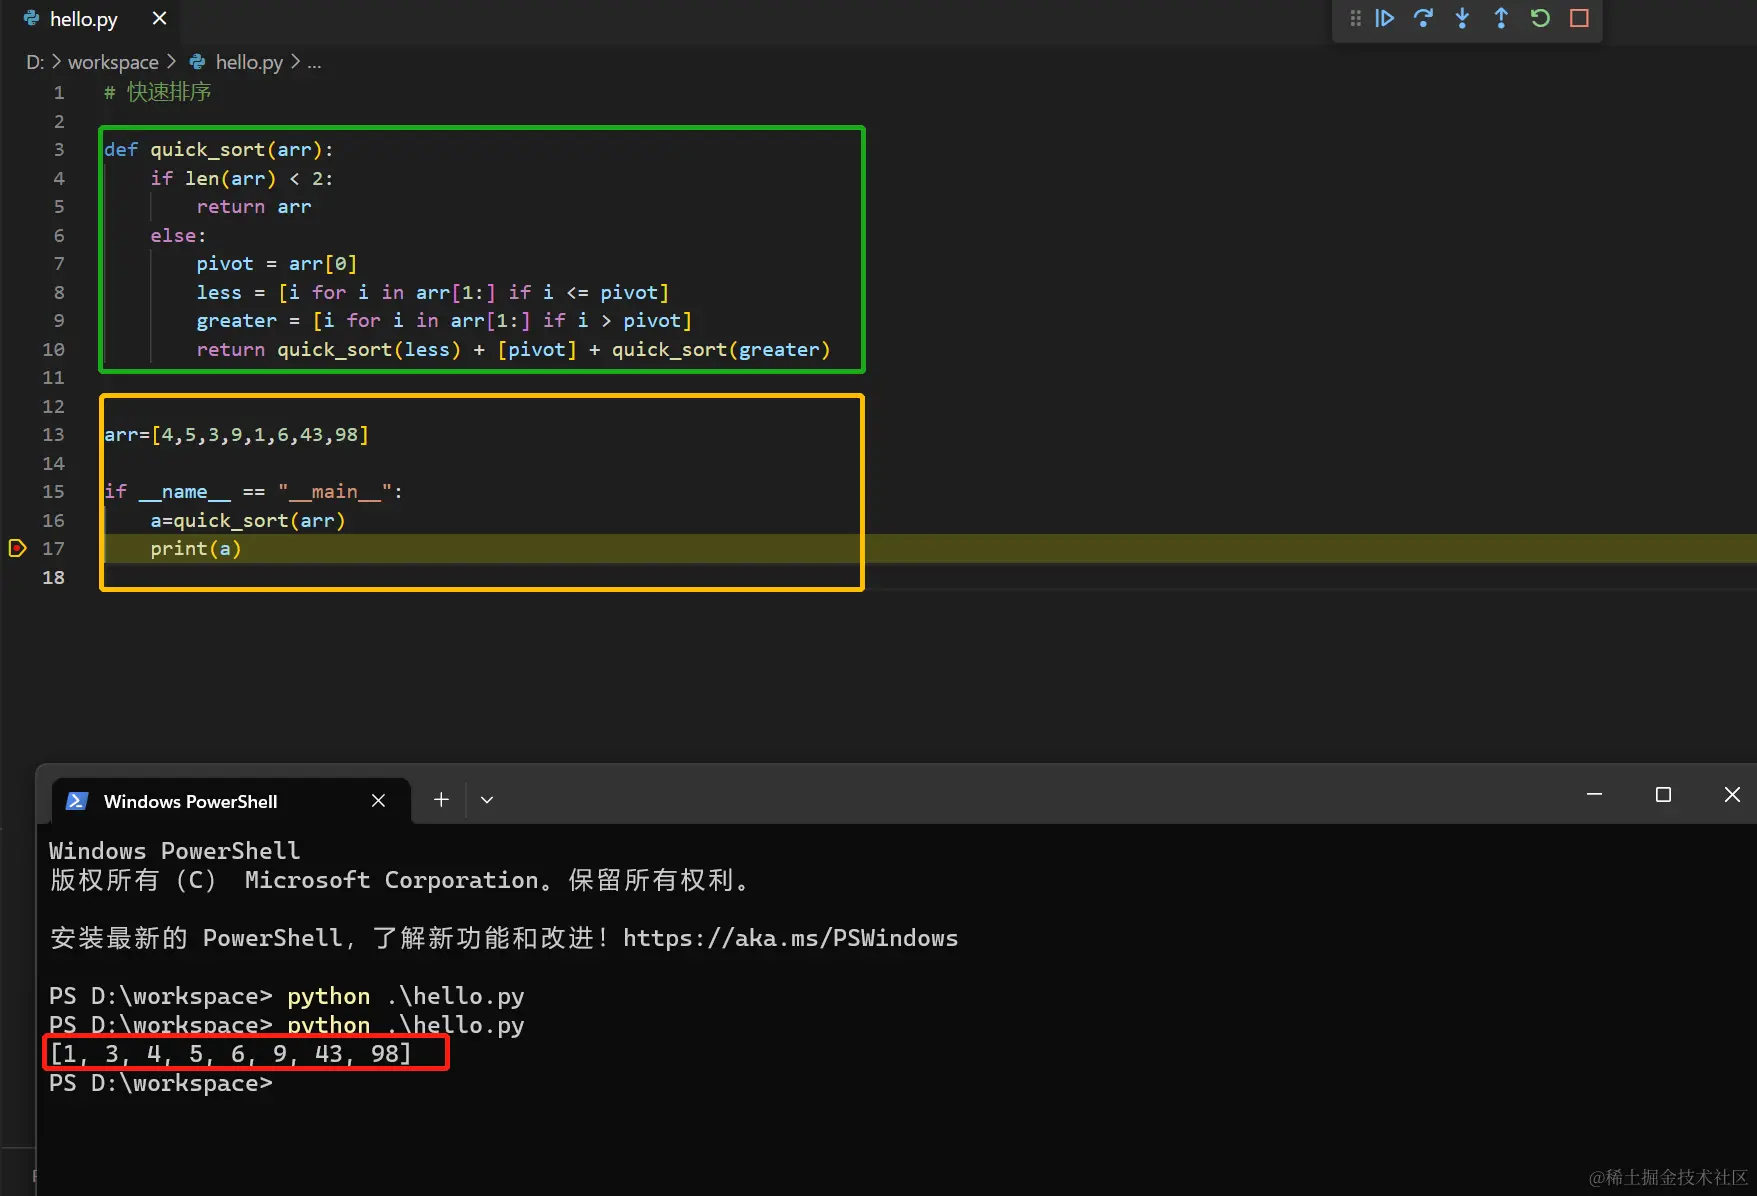The image size is (1757, 1196).
Task: Click line number 13 in the gutter
Action: pyautogui.click(x=53, y=435)
